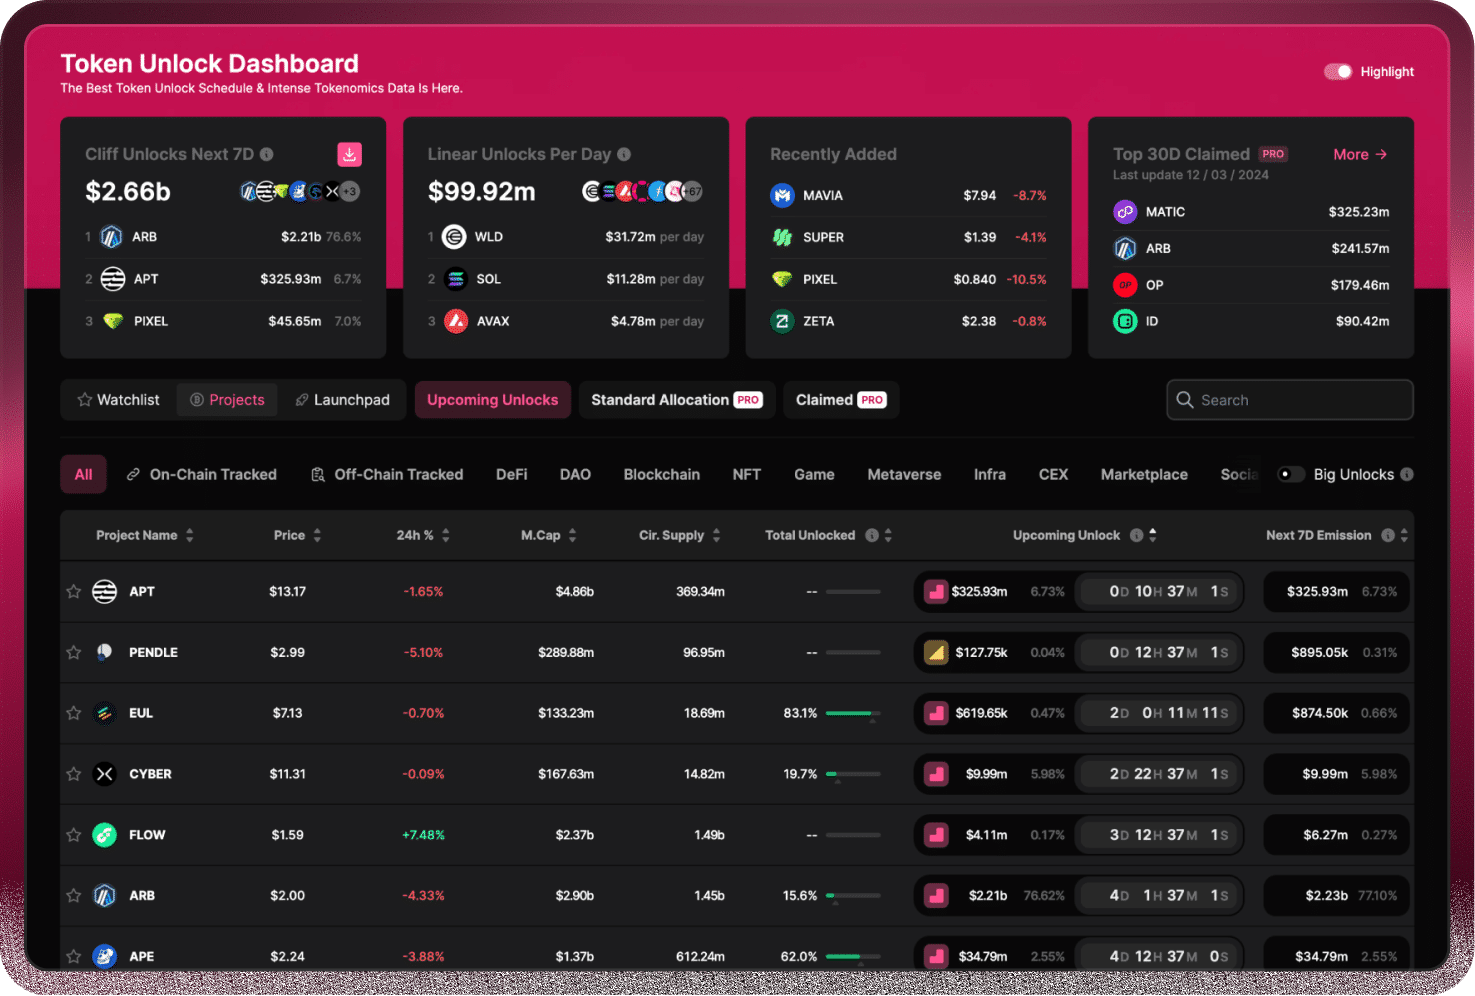Image resolution: width=1475 pixels, height=996 pixels.
Task: Click the SUPER logo in Recently Added
Action: [782, 237]
